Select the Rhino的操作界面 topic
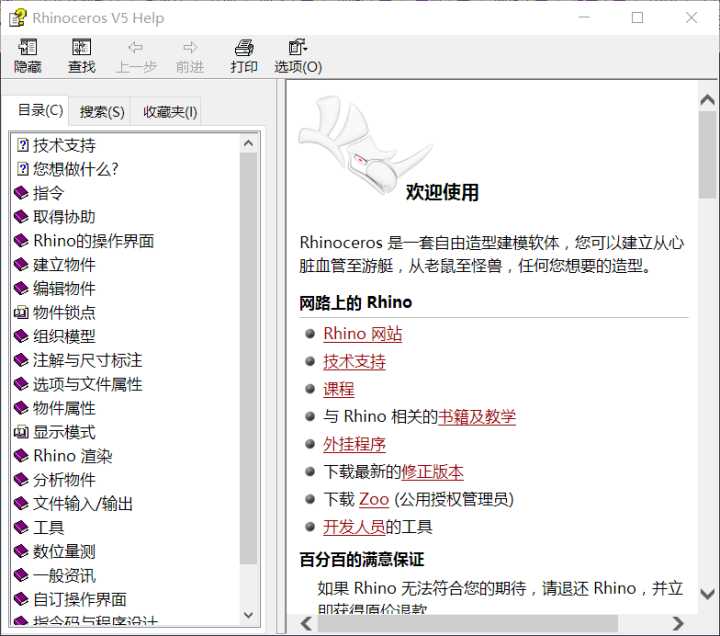 coord(94,241)
